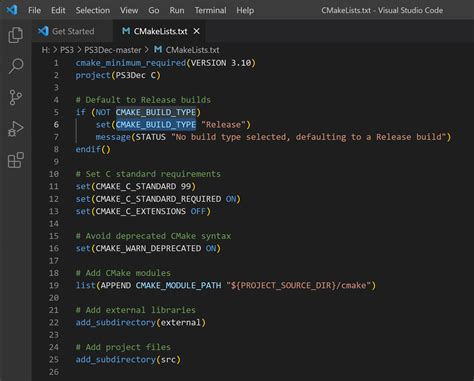Open the Run menu

coord(177,10)
